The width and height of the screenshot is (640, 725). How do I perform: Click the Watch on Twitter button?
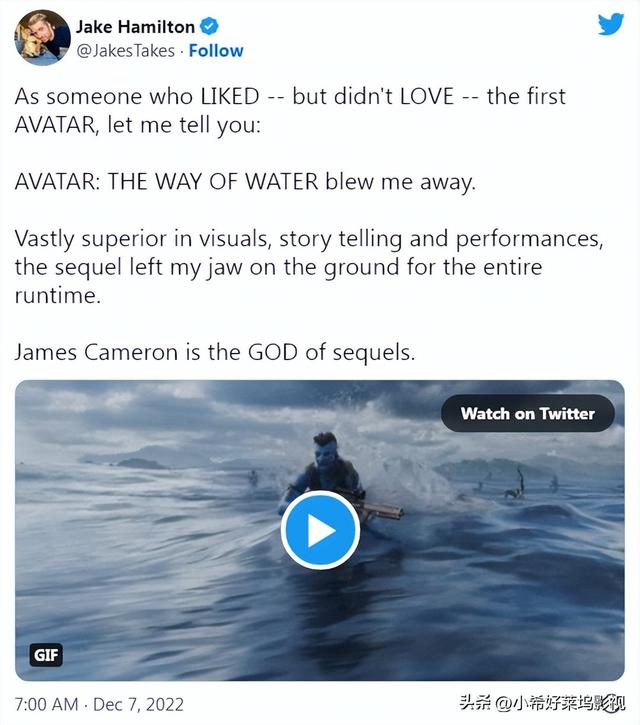coord(528,413)
